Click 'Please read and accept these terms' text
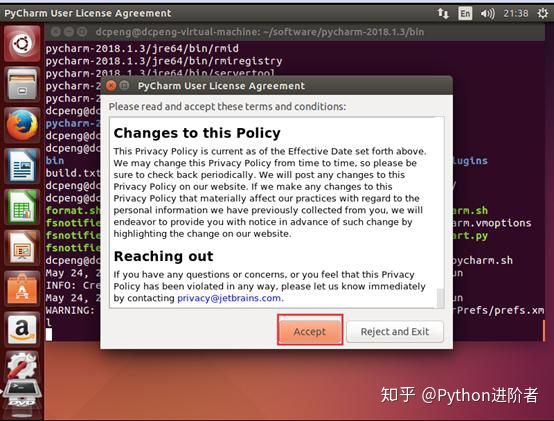Viewport: 554px width, 421px height. tap(228, 107)
